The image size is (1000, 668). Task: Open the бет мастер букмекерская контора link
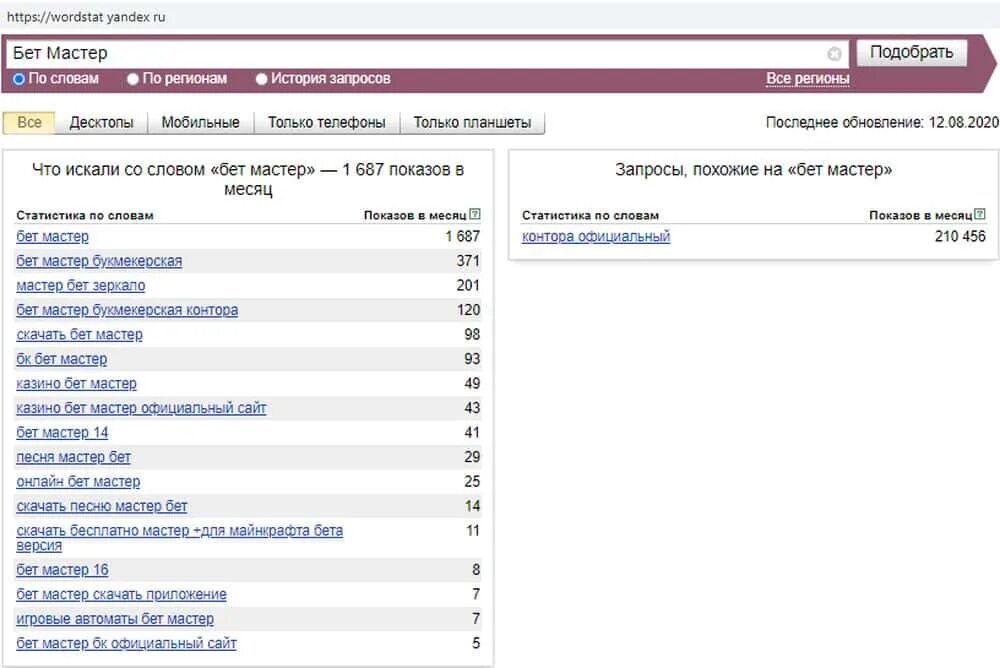[127, 310]
